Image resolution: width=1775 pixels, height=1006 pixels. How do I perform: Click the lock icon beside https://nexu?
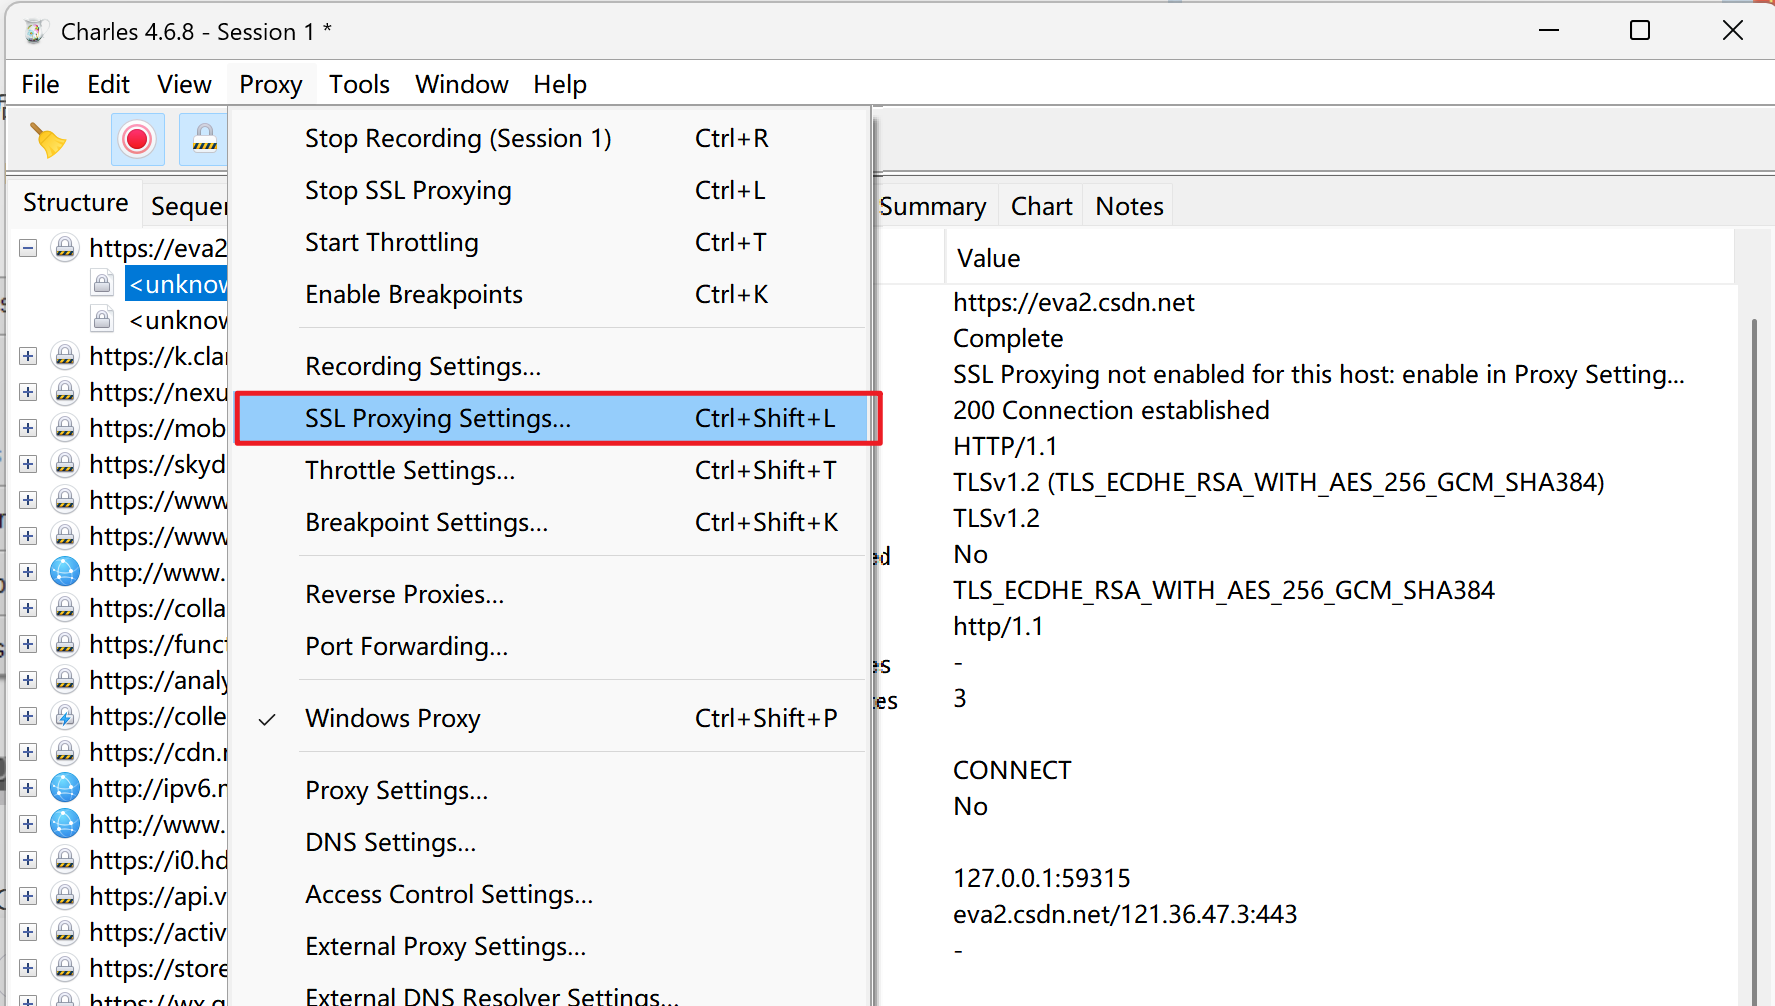pos(65,392)
